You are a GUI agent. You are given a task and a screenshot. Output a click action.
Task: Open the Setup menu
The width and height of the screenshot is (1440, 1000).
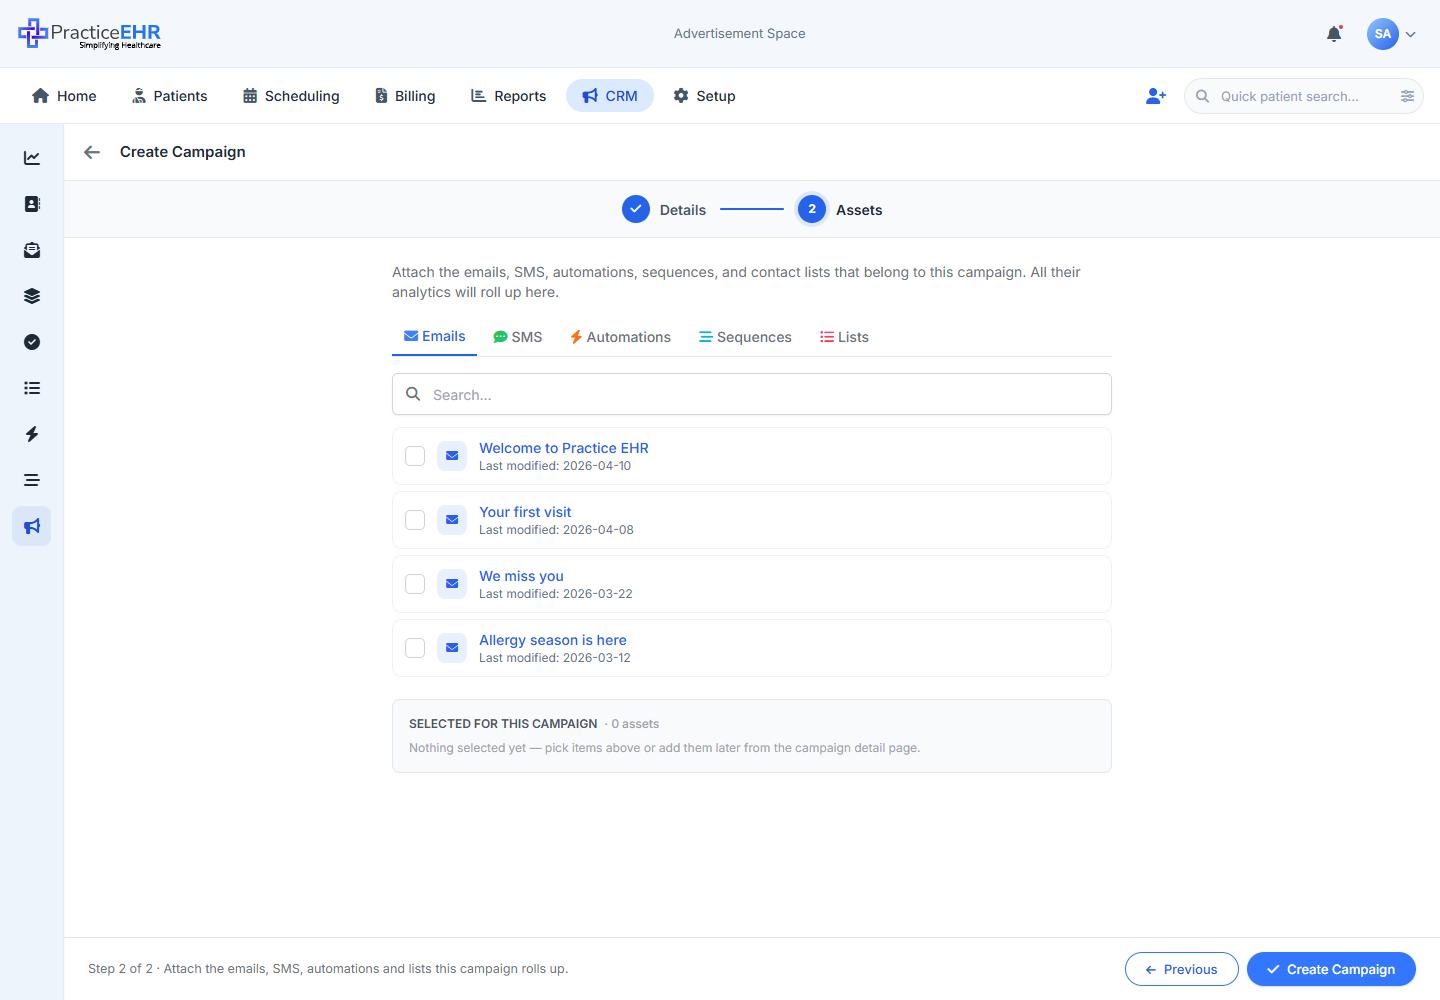(704, 96)
